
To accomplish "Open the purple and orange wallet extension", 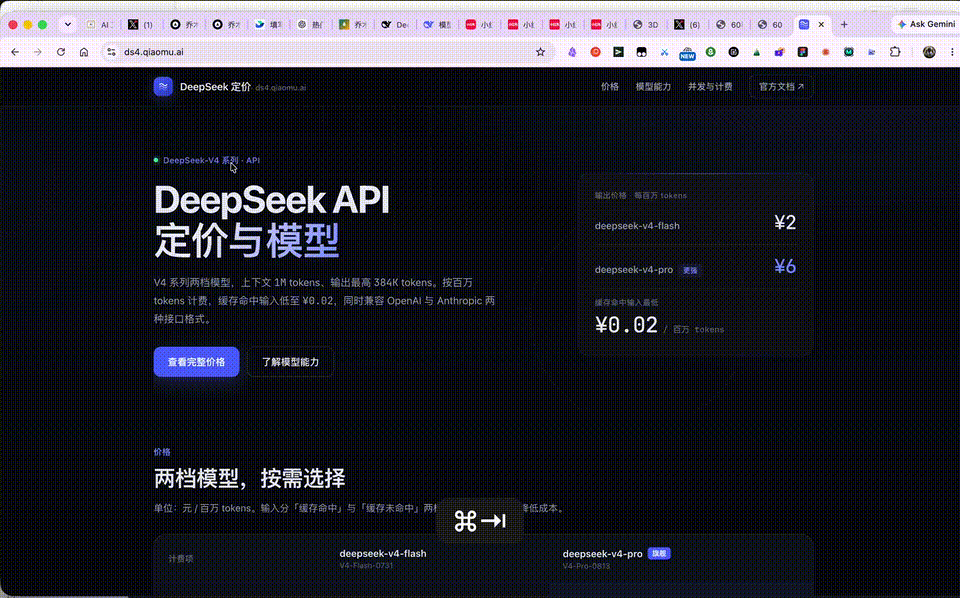I will coord(779,52).
